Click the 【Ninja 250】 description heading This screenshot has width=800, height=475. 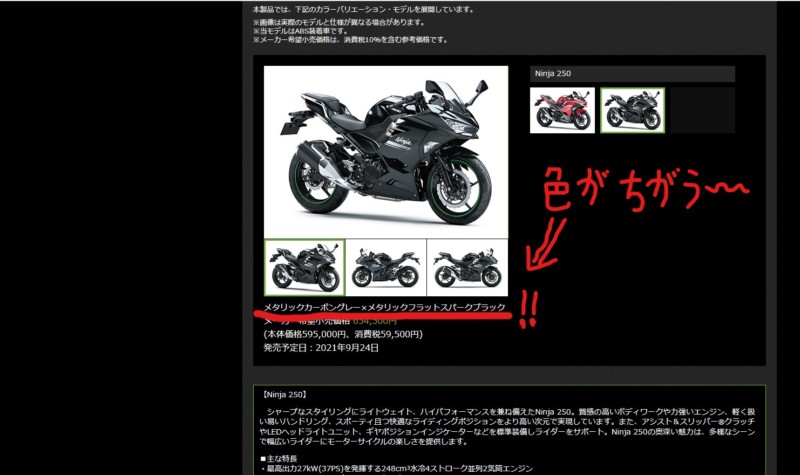click(x=284, y=394)
